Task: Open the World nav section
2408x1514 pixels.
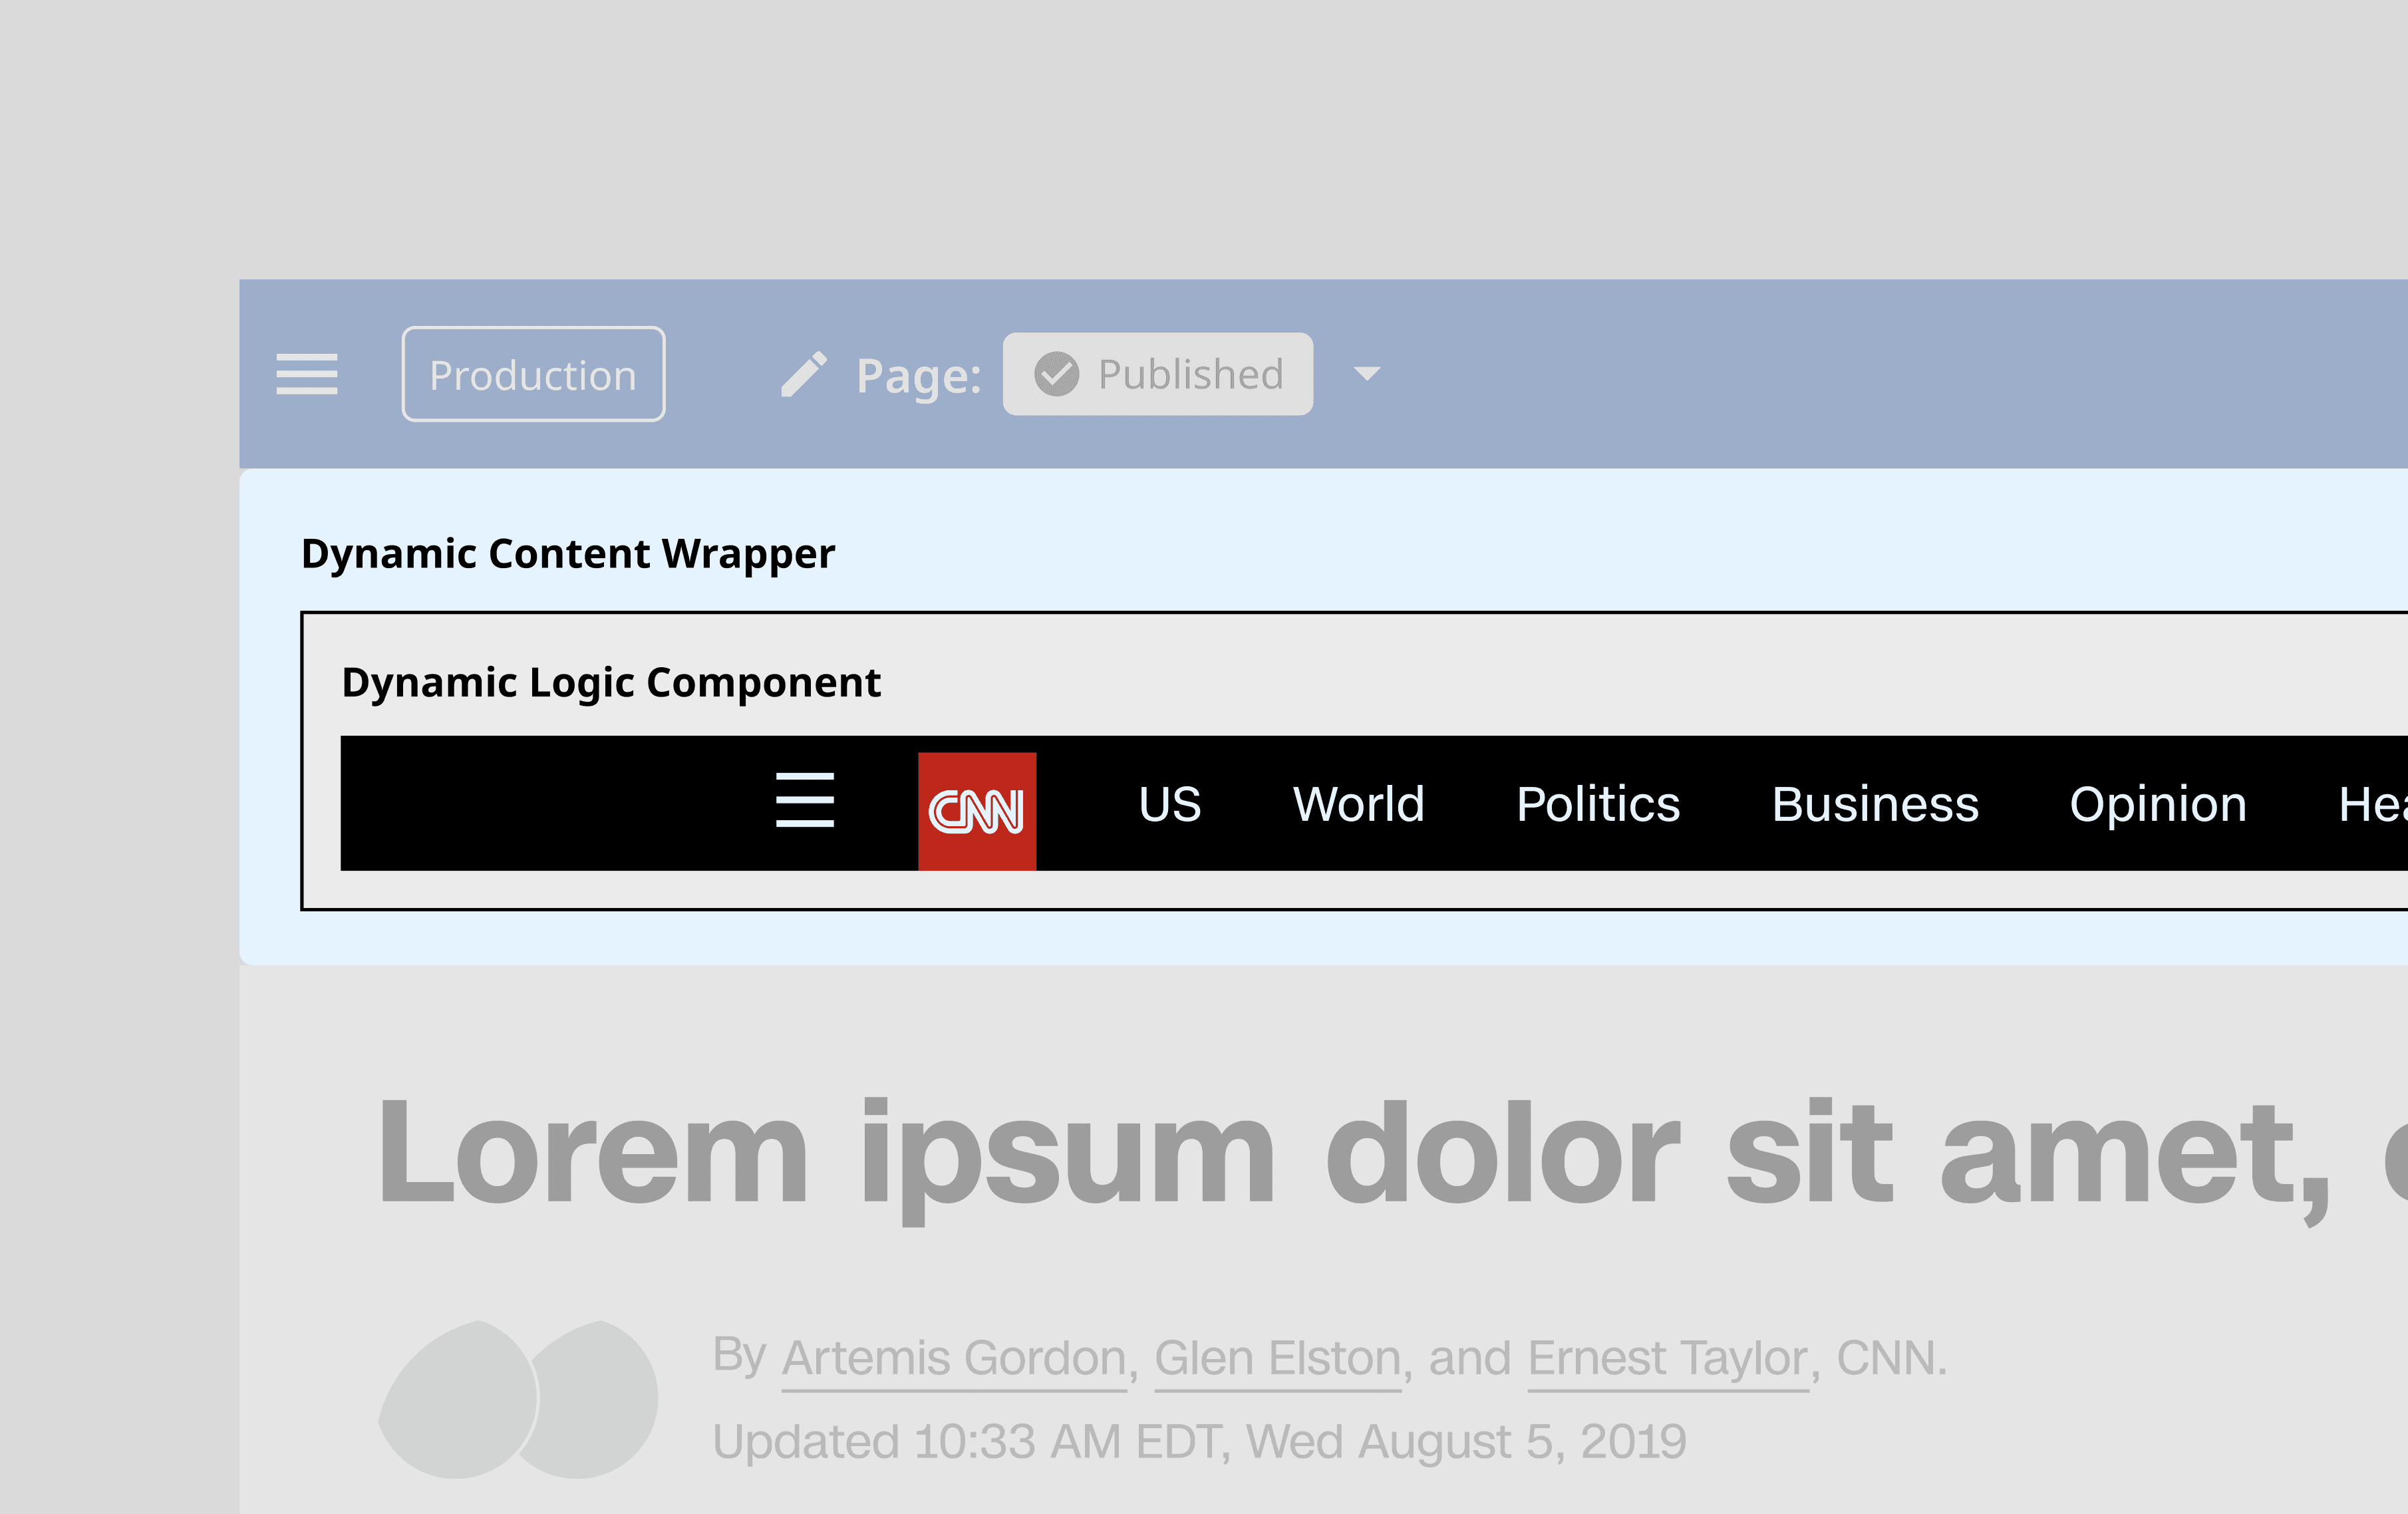Action: (1357, 805)
